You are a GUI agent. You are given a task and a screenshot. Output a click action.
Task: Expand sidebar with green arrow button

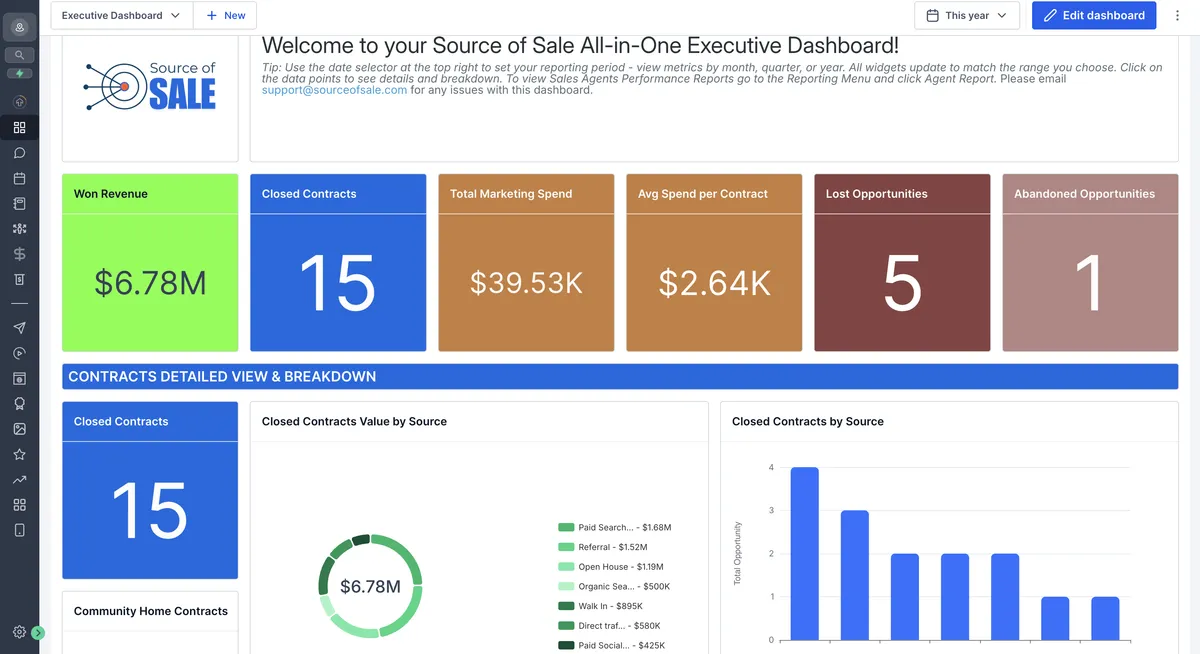[x=38, y=632]
